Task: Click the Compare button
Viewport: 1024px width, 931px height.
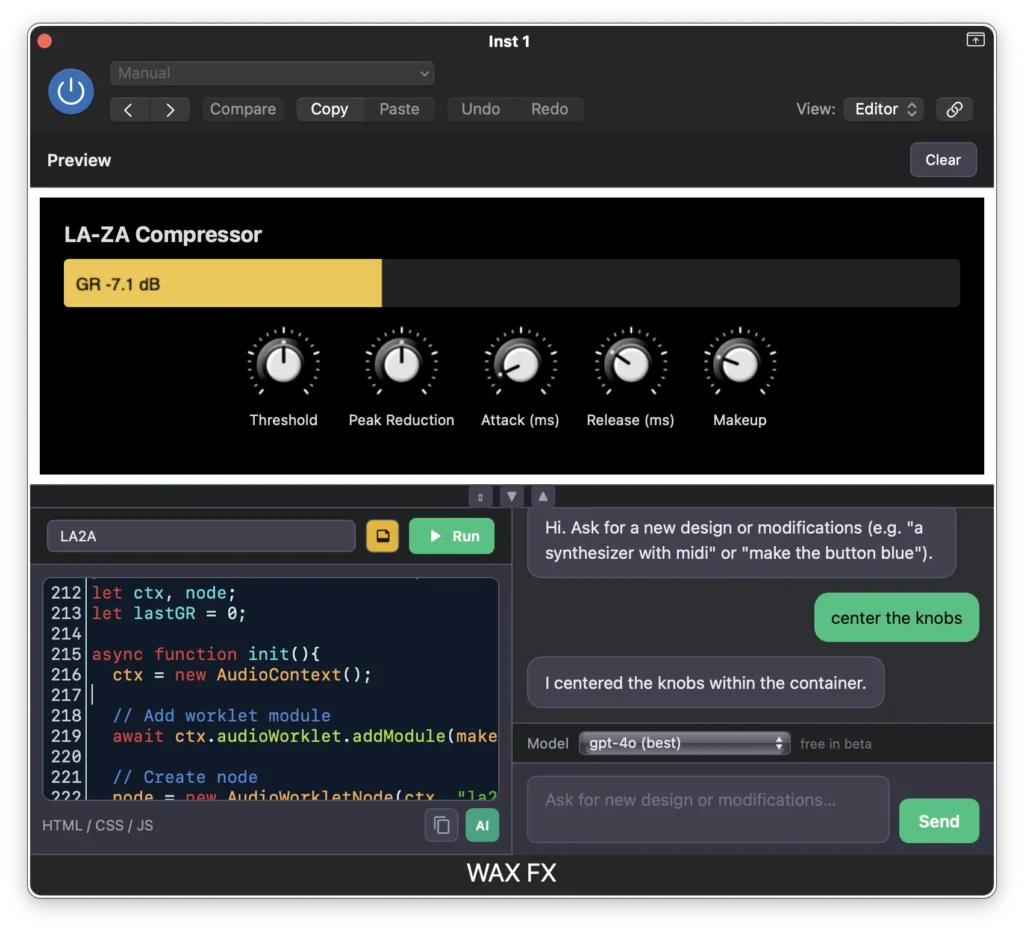Action: [243, 110]
